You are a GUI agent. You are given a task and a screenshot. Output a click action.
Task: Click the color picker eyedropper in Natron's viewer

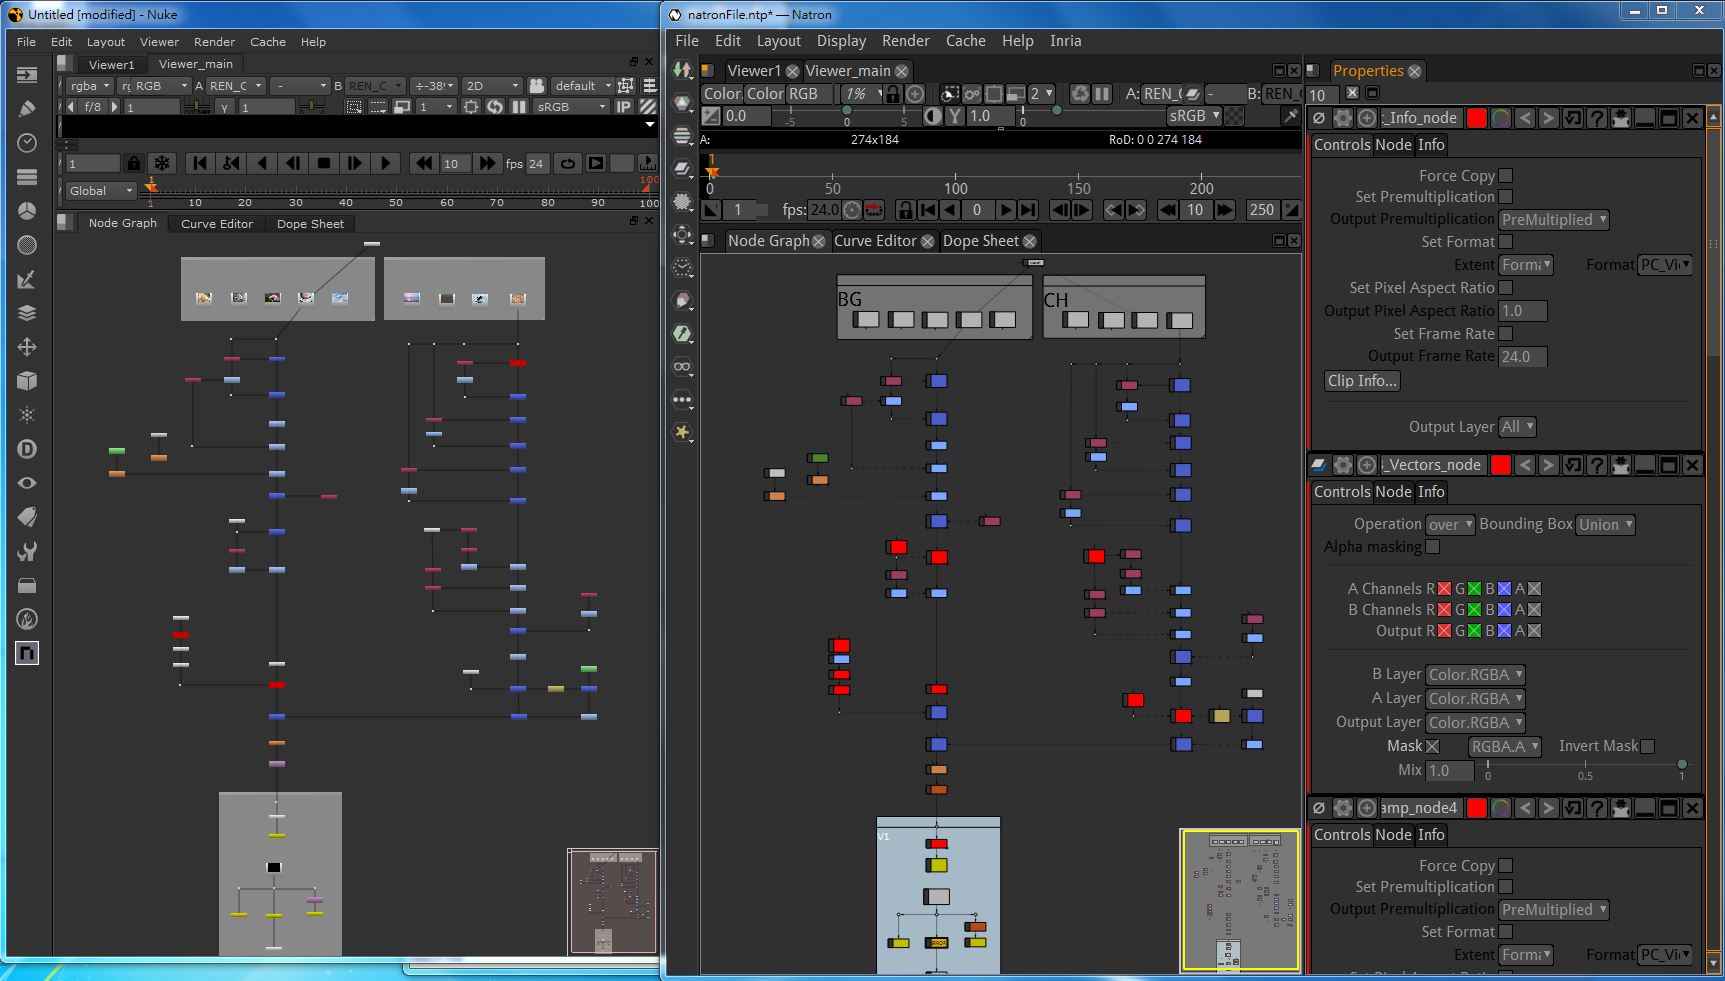coord(1290,116)
